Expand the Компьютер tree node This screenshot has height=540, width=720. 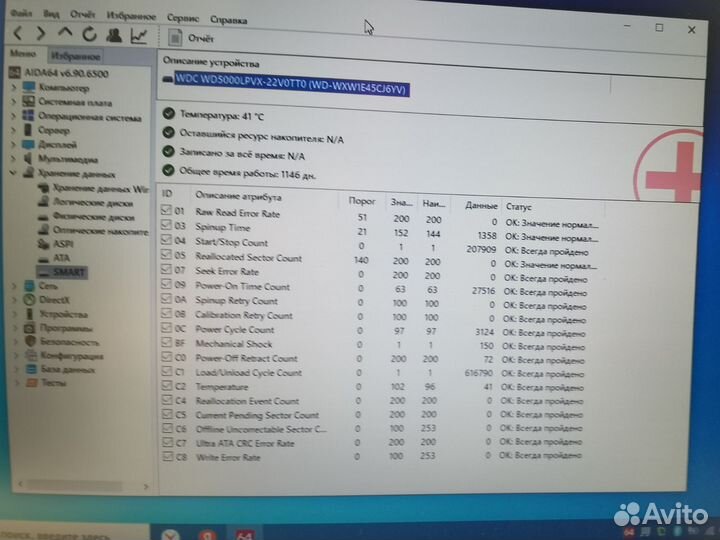(13, 88)
